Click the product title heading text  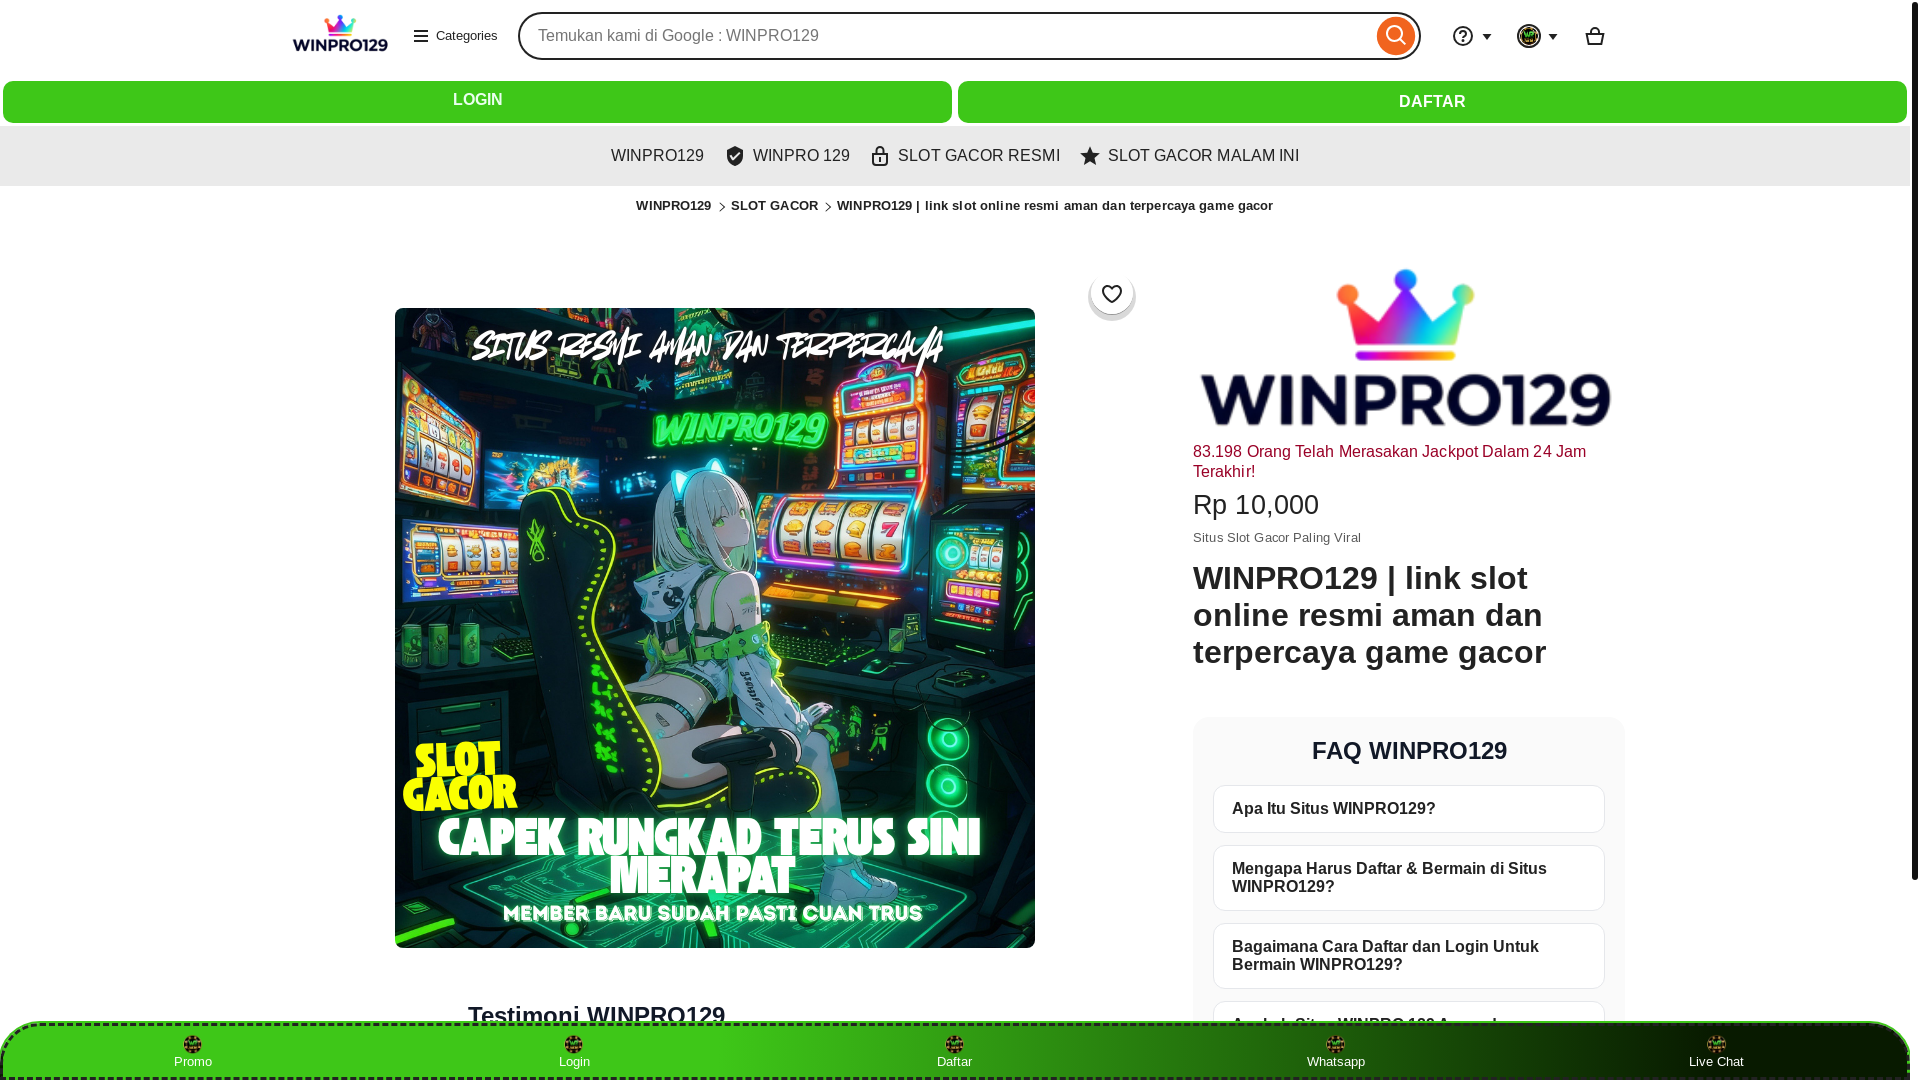click(x=1369, y=615)
